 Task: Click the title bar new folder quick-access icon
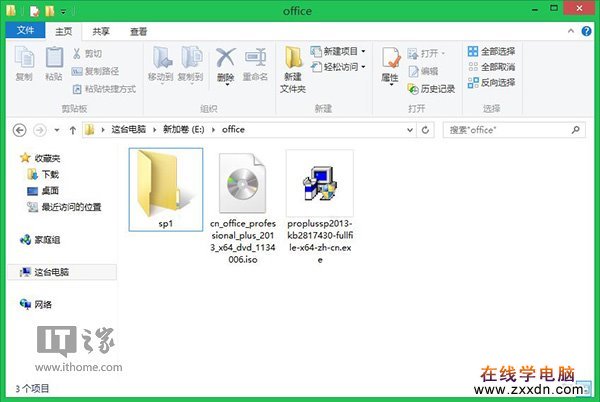(x=49, y=11)
